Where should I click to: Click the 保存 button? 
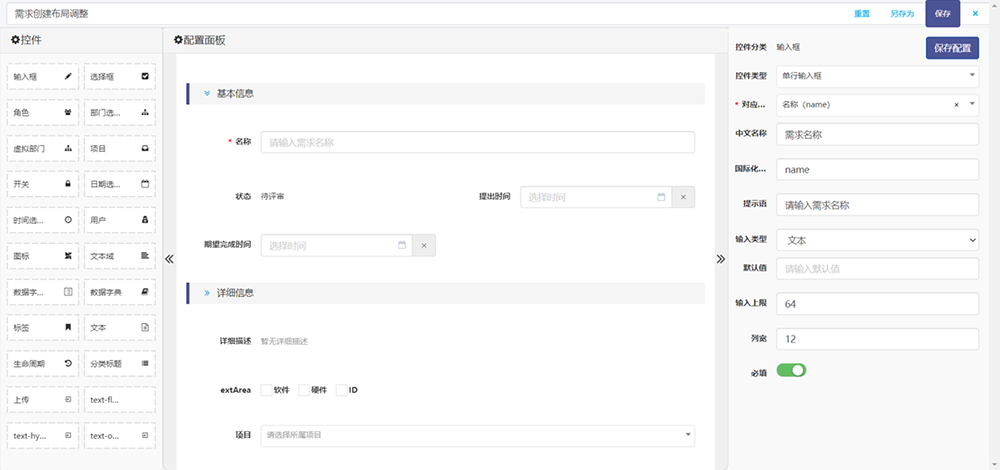click(x=943, y=13)
